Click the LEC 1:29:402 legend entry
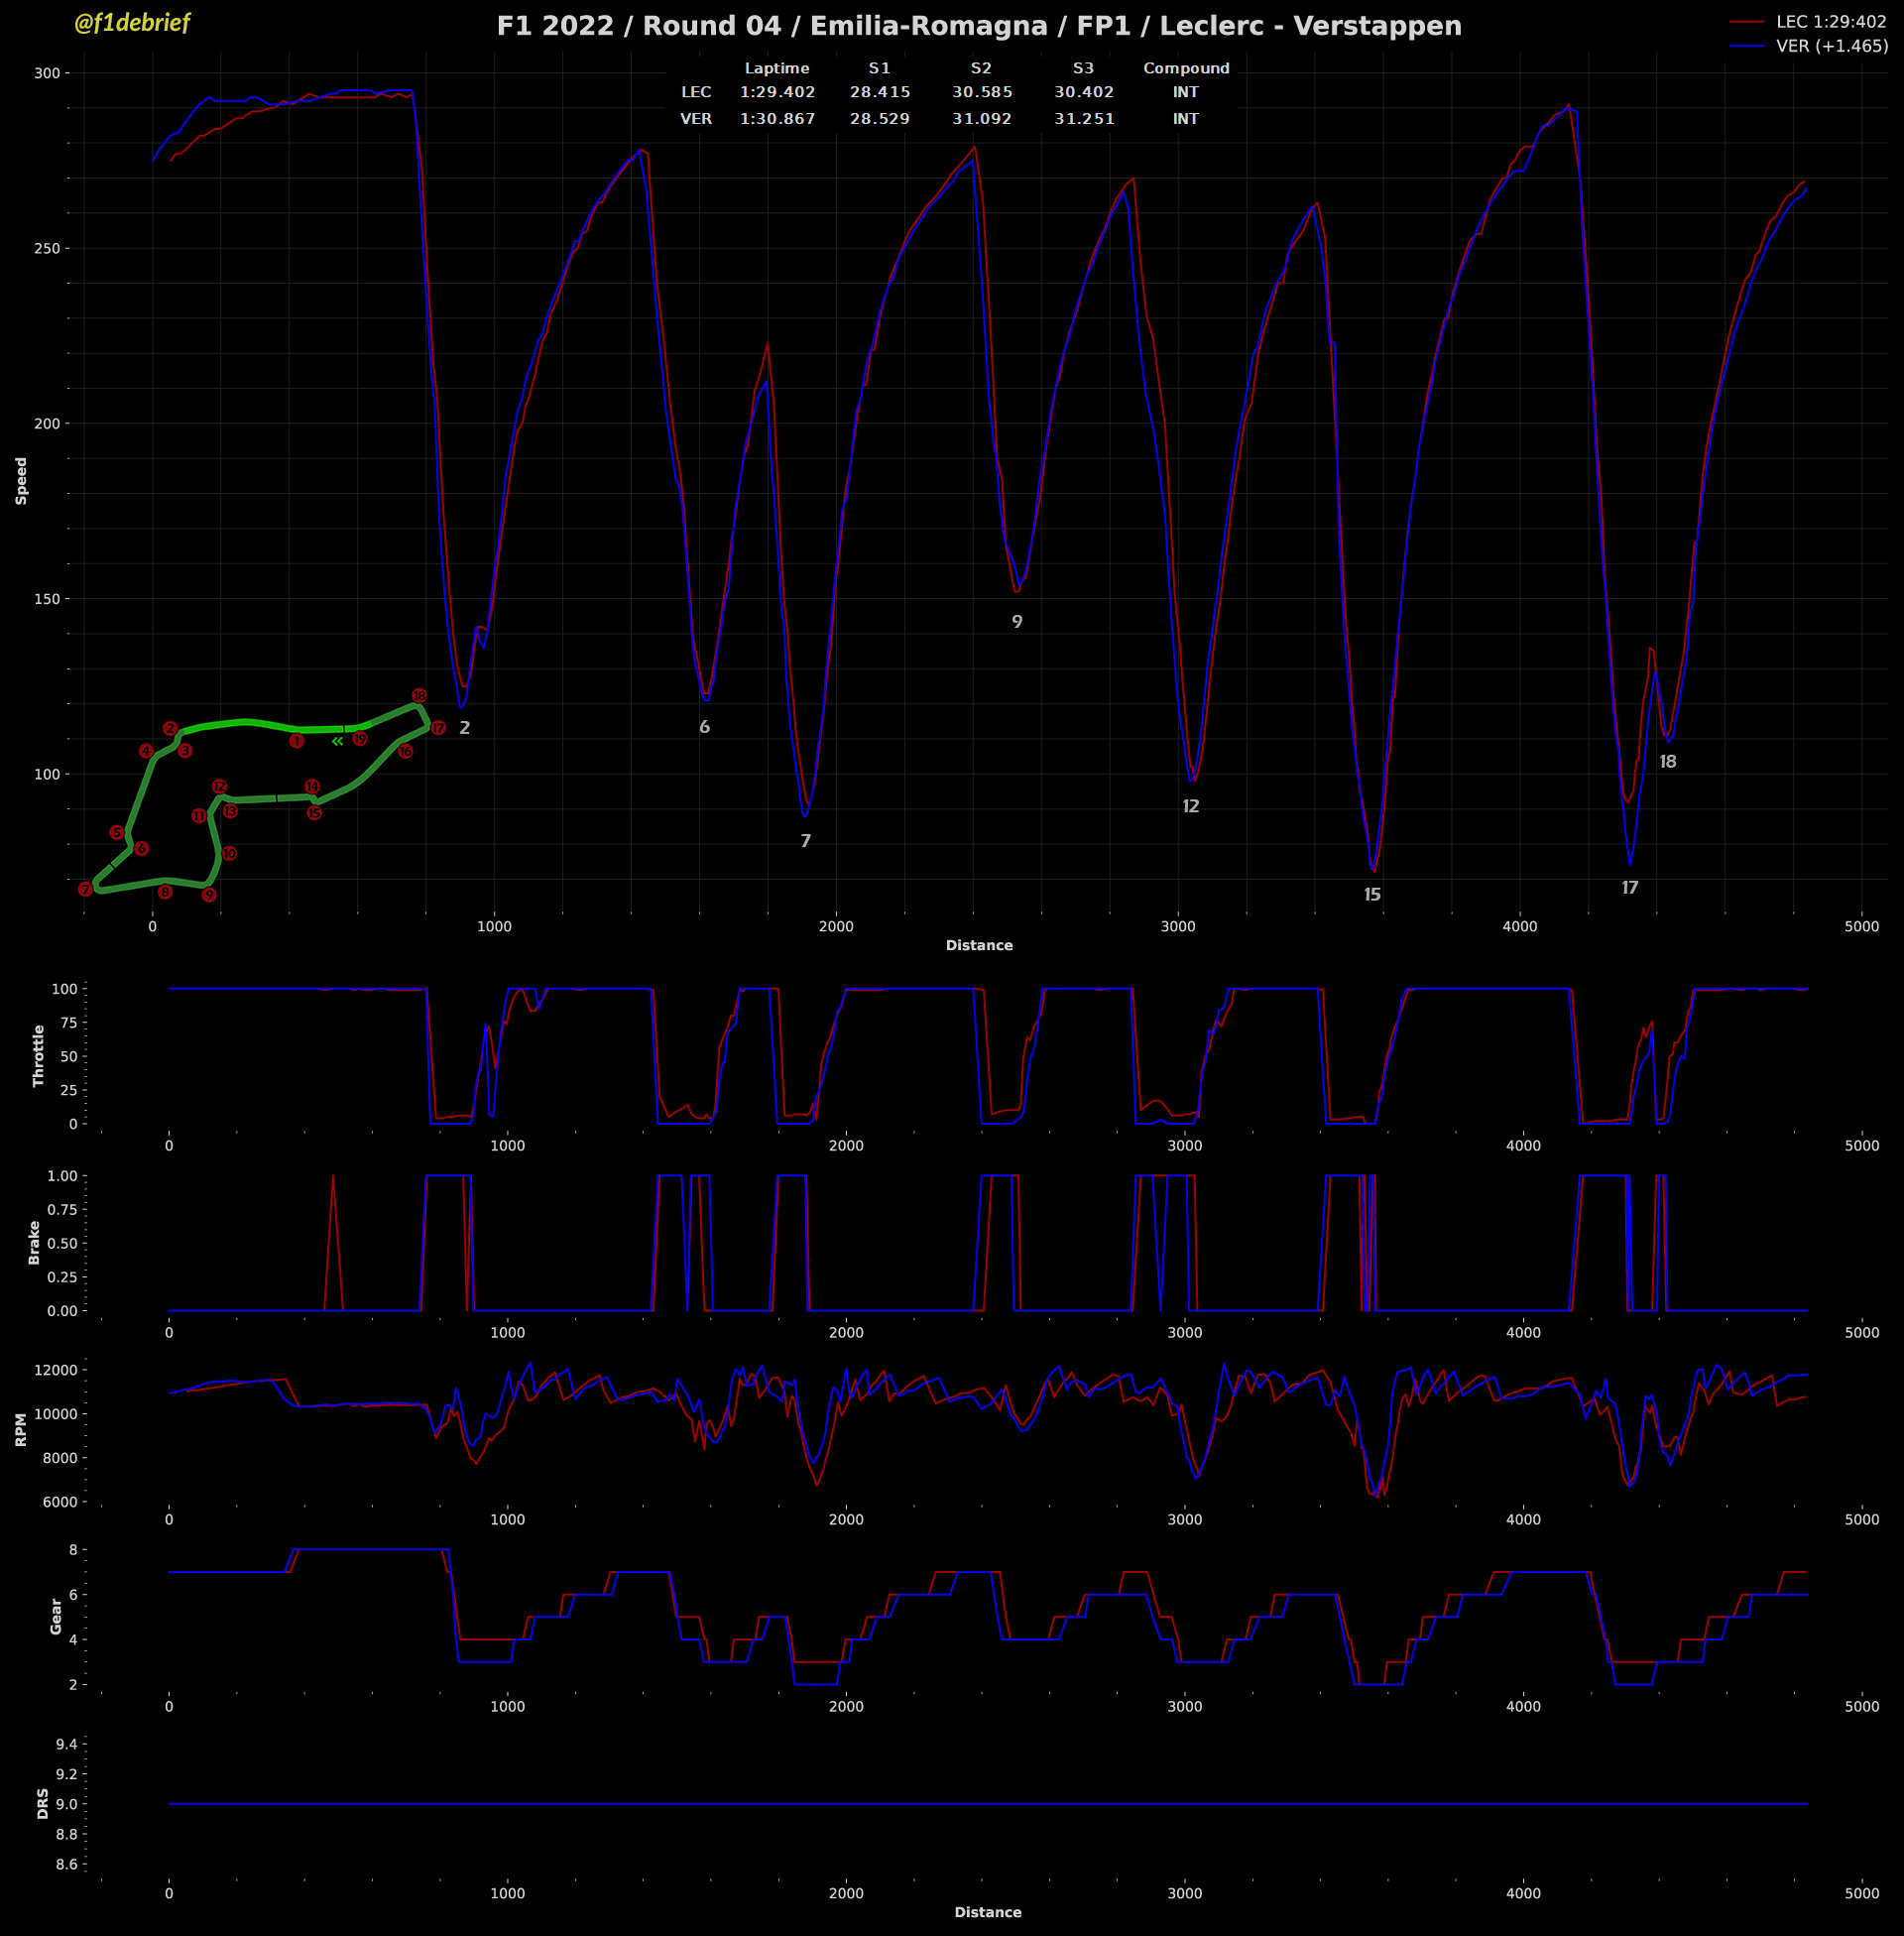 [1831, 22]
